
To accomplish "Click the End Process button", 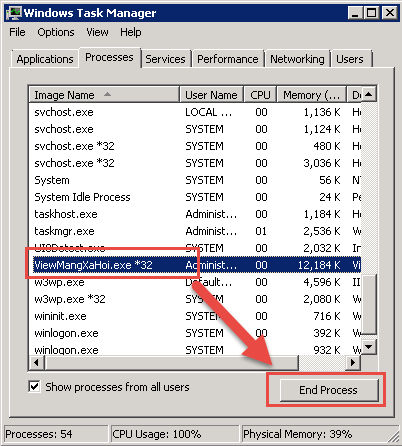I will 329,390.
